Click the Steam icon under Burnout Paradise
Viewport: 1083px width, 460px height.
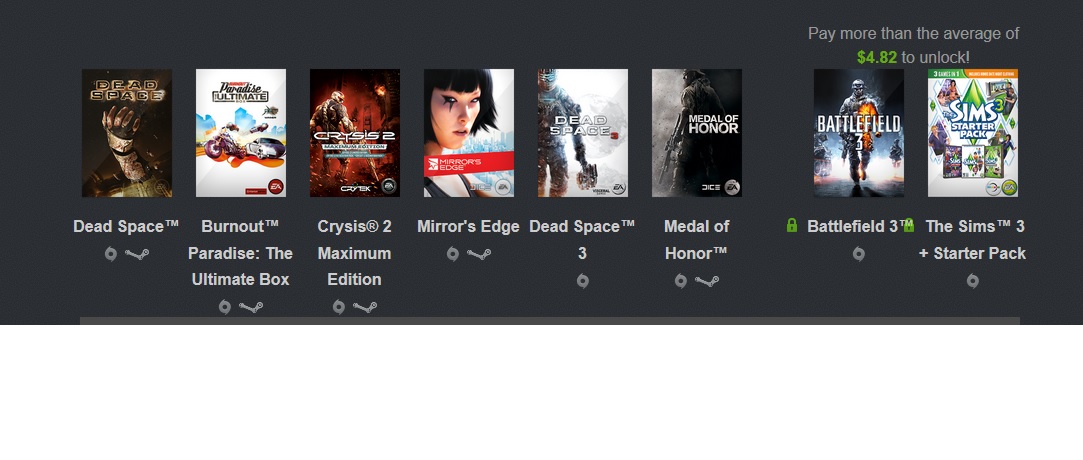(251, 307)
